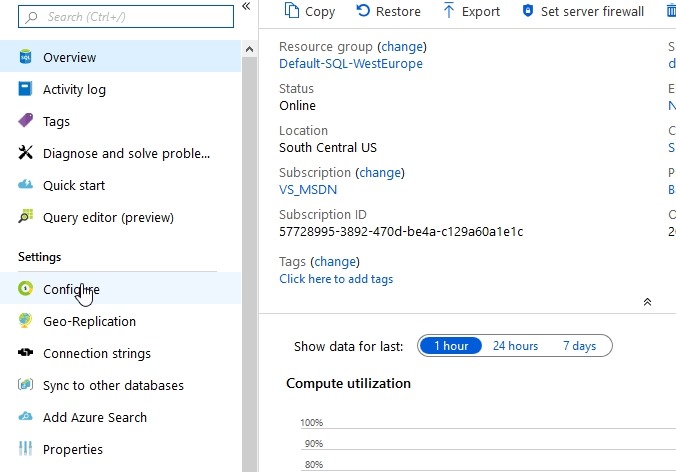
Task: Click the Connection strings icon
Action: coord(26,353)
